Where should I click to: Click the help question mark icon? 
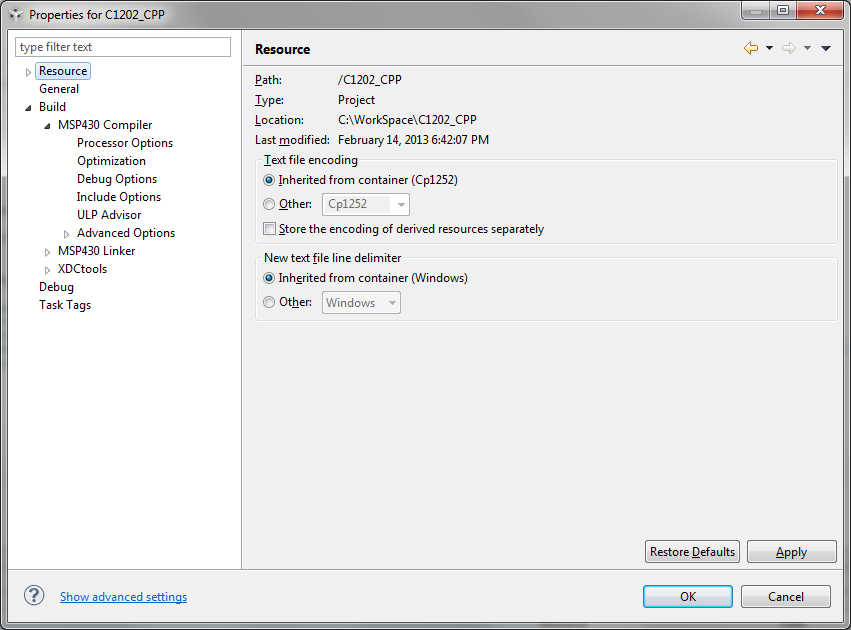[x=34, y=596]
